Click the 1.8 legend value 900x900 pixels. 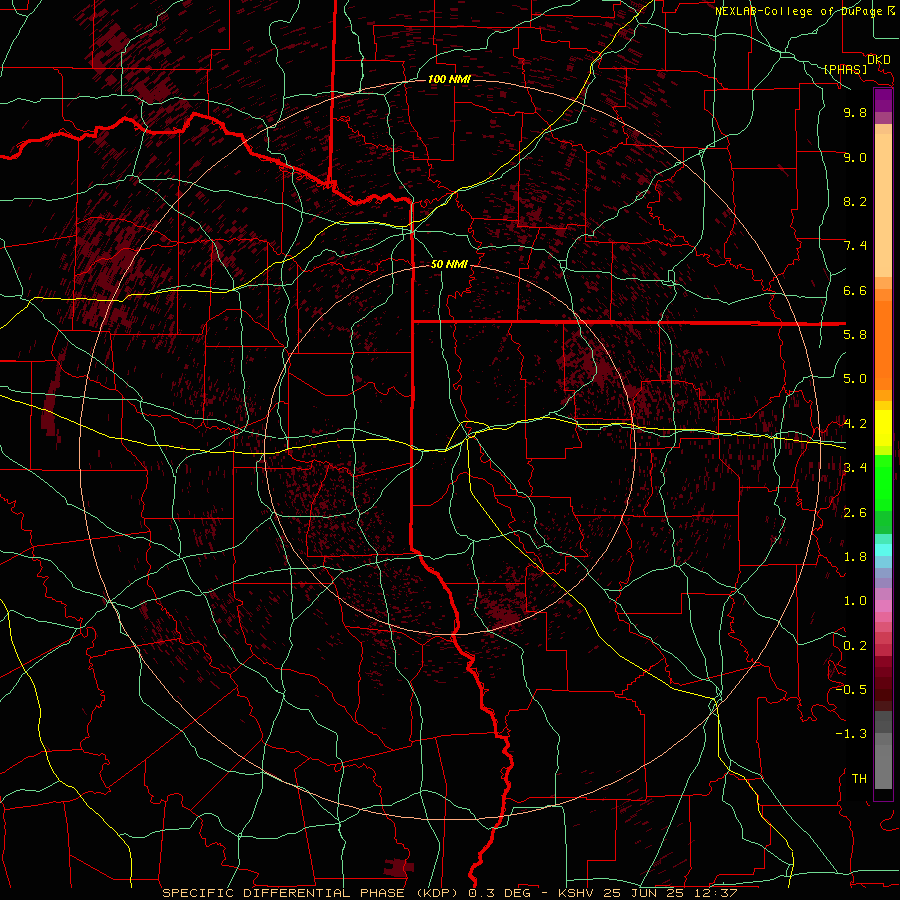(x=855, y=557)
